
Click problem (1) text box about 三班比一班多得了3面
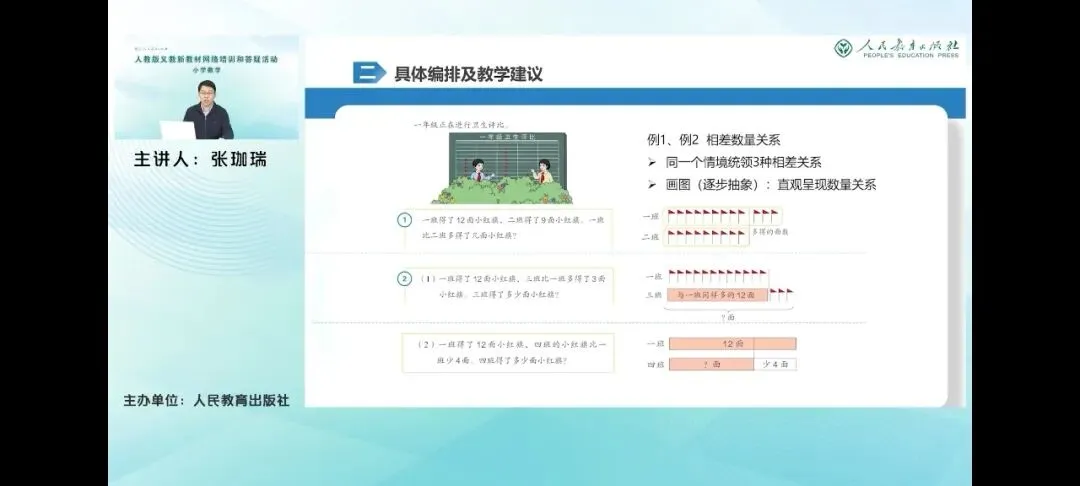click(x=508, y=286)
